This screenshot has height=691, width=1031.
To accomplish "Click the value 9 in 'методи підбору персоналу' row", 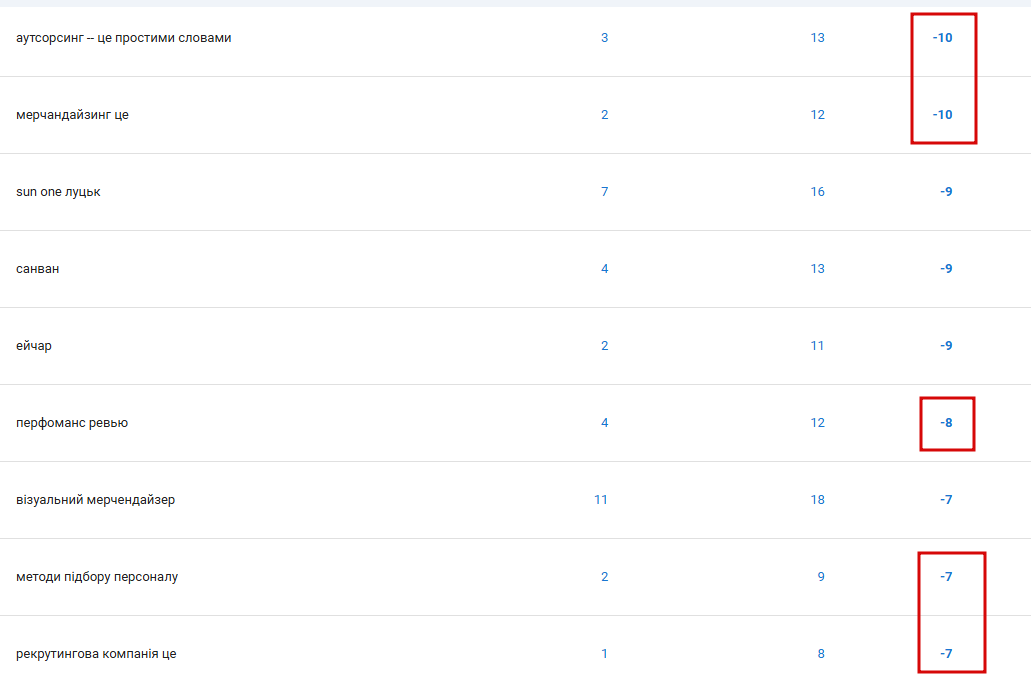I will [x=821, y=577].
